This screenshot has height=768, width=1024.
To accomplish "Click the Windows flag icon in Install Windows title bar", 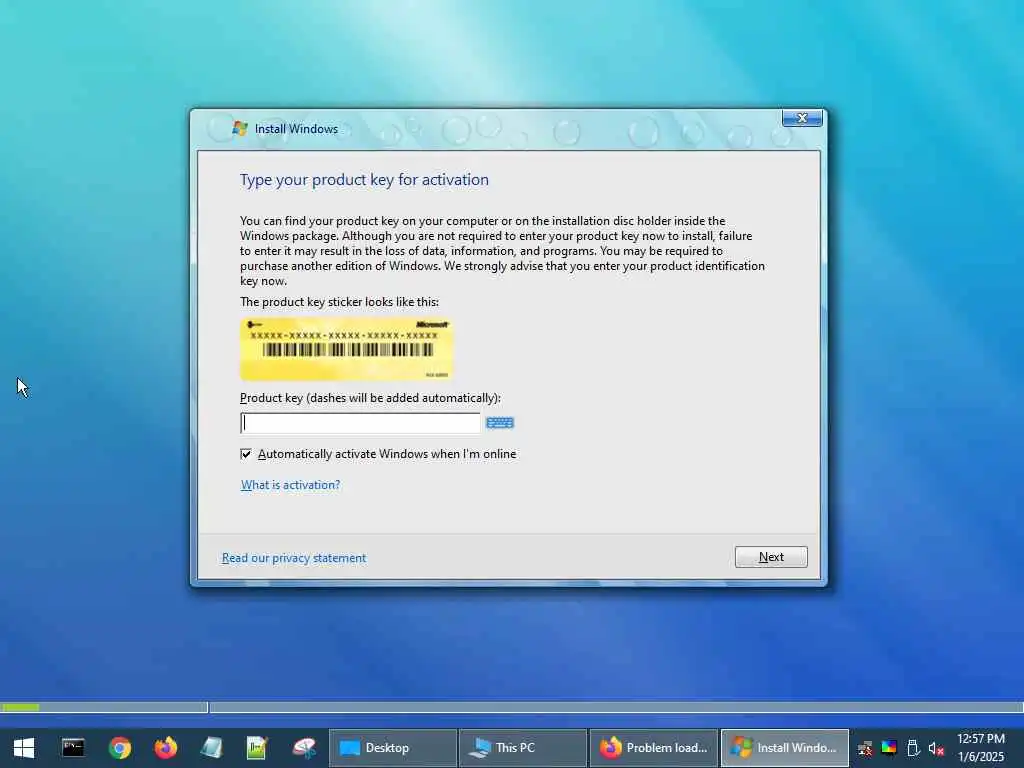I will click(x=240, y=129).
